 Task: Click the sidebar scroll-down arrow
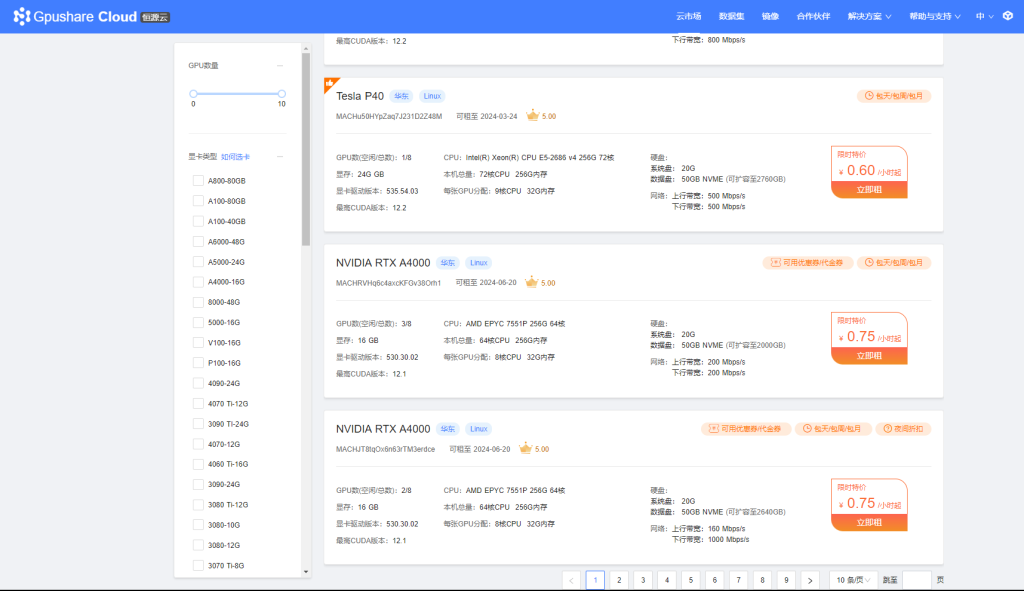306,572
